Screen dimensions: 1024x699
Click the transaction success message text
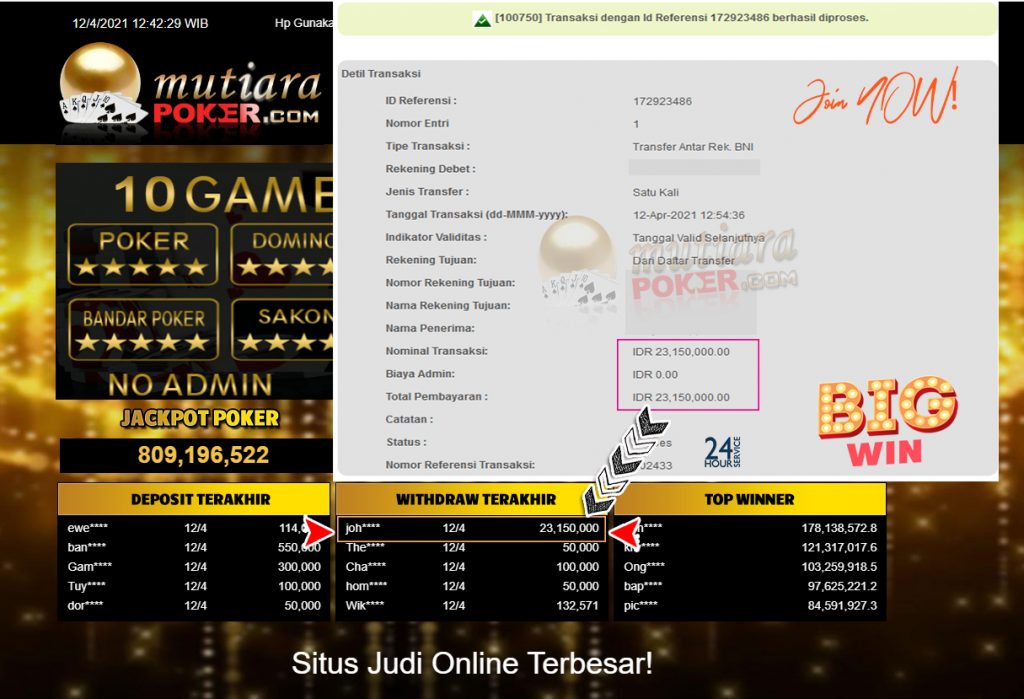(682, 18)
